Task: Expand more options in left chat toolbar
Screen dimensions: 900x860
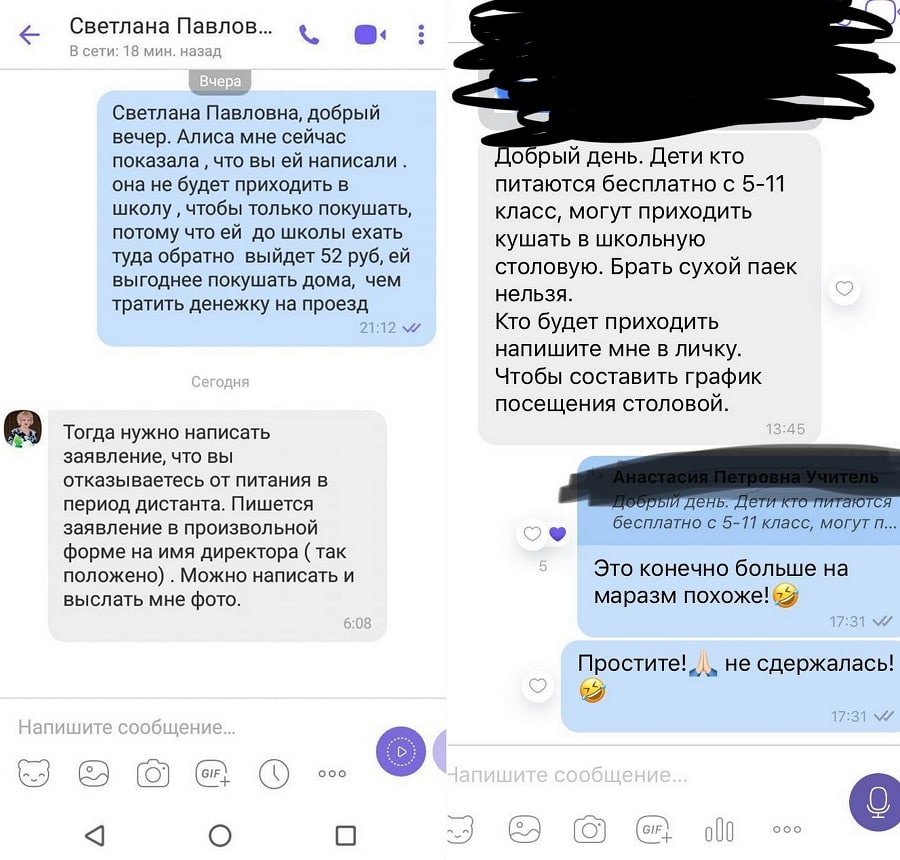Action: 332,773
